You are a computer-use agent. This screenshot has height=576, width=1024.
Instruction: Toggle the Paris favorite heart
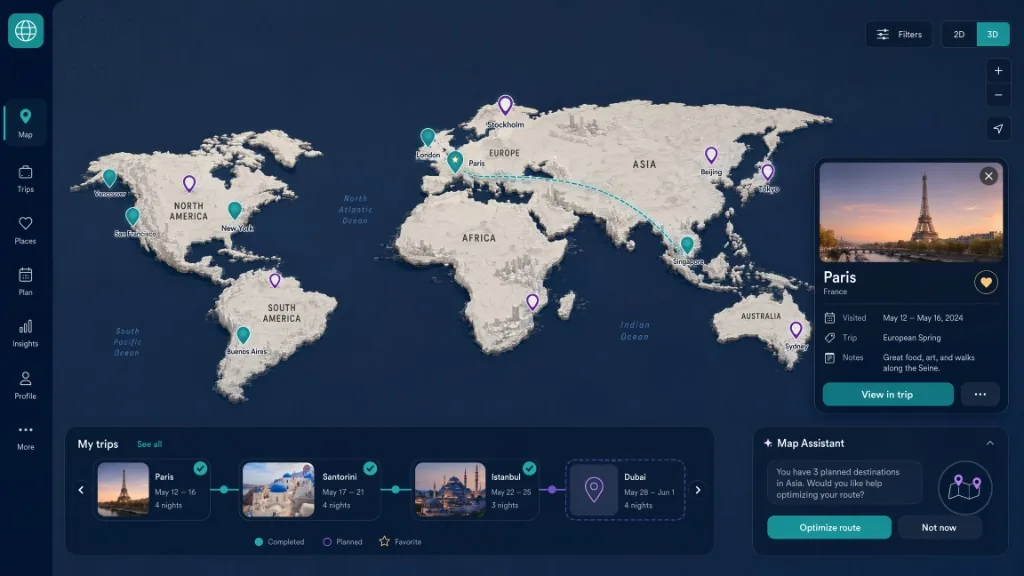[x=985, y=283]
